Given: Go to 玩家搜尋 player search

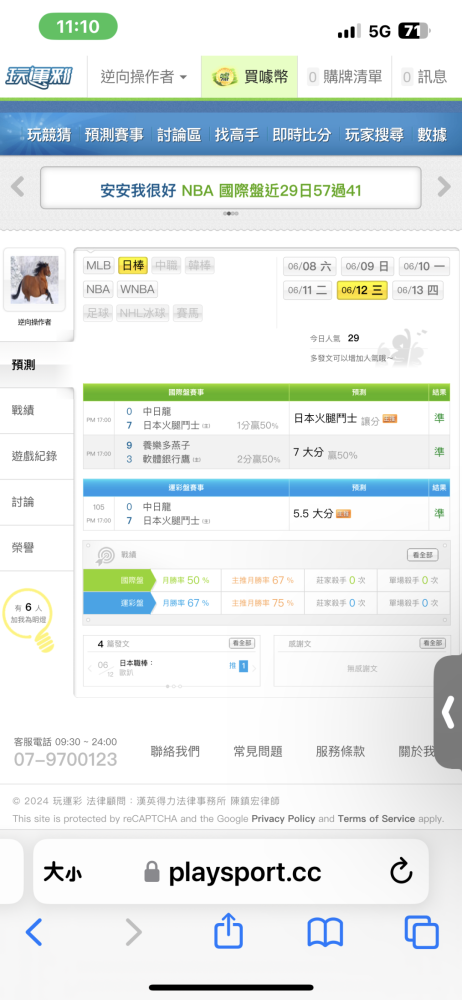Looking at the screenshot, I should click(x=374, y=135).
